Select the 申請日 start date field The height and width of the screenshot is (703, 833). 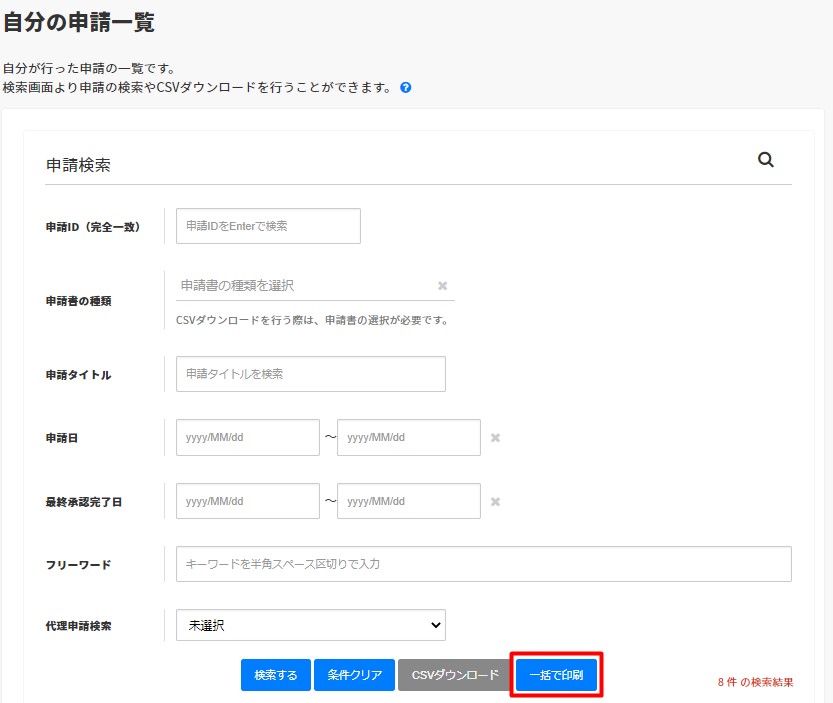247,438
